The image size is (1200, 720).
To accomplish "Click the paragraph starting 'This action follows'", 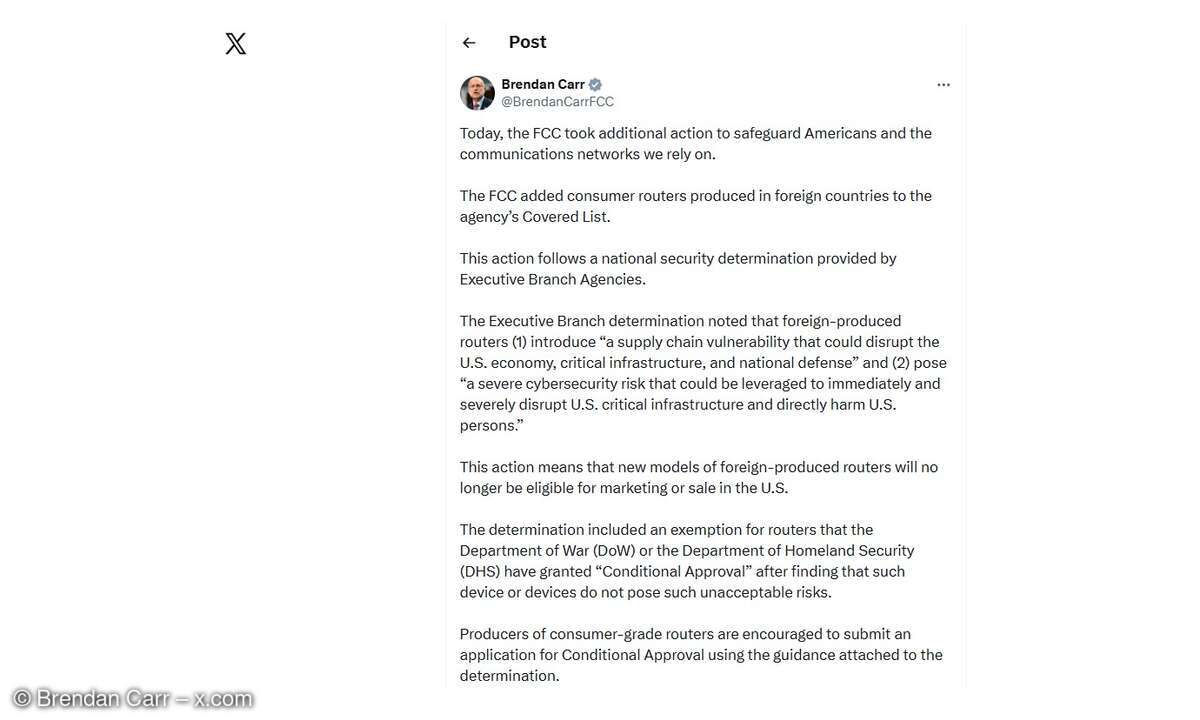I will pyautogui.click(x=678, y=269).
